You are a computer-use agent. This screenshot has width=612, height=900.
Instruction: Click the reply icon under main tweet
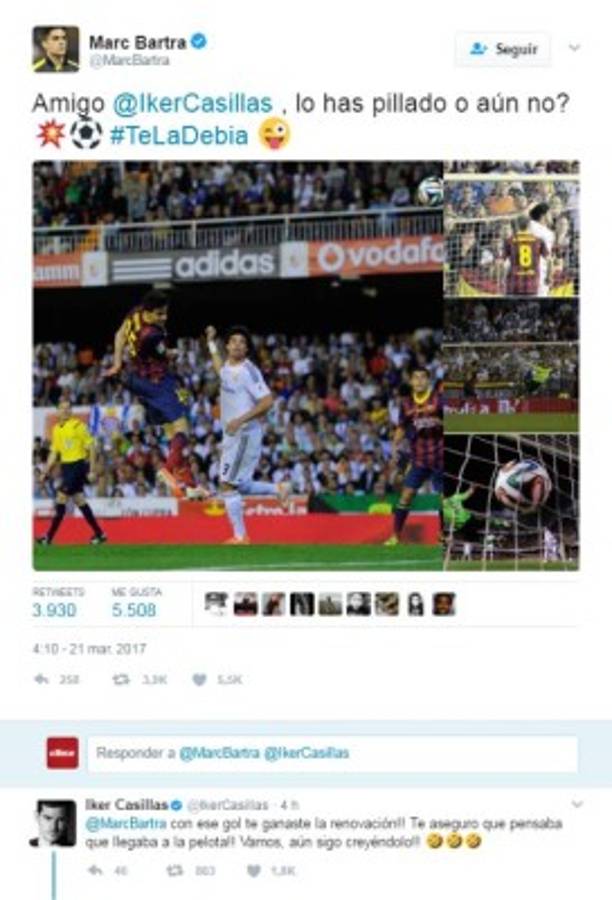pos(41,680)
